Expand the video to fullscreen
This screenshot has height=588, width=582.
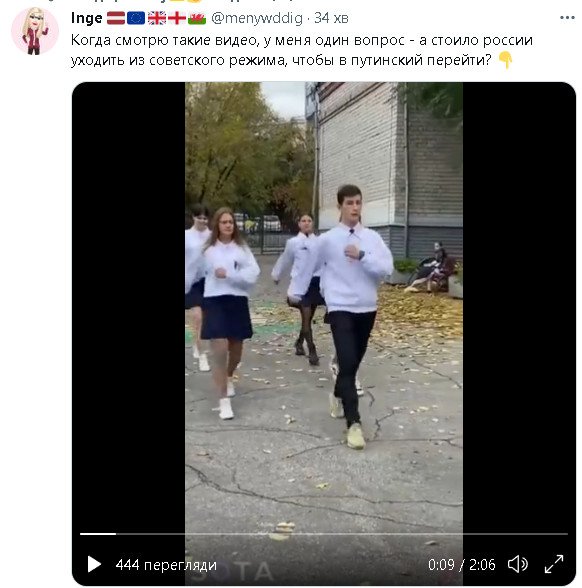554,564
